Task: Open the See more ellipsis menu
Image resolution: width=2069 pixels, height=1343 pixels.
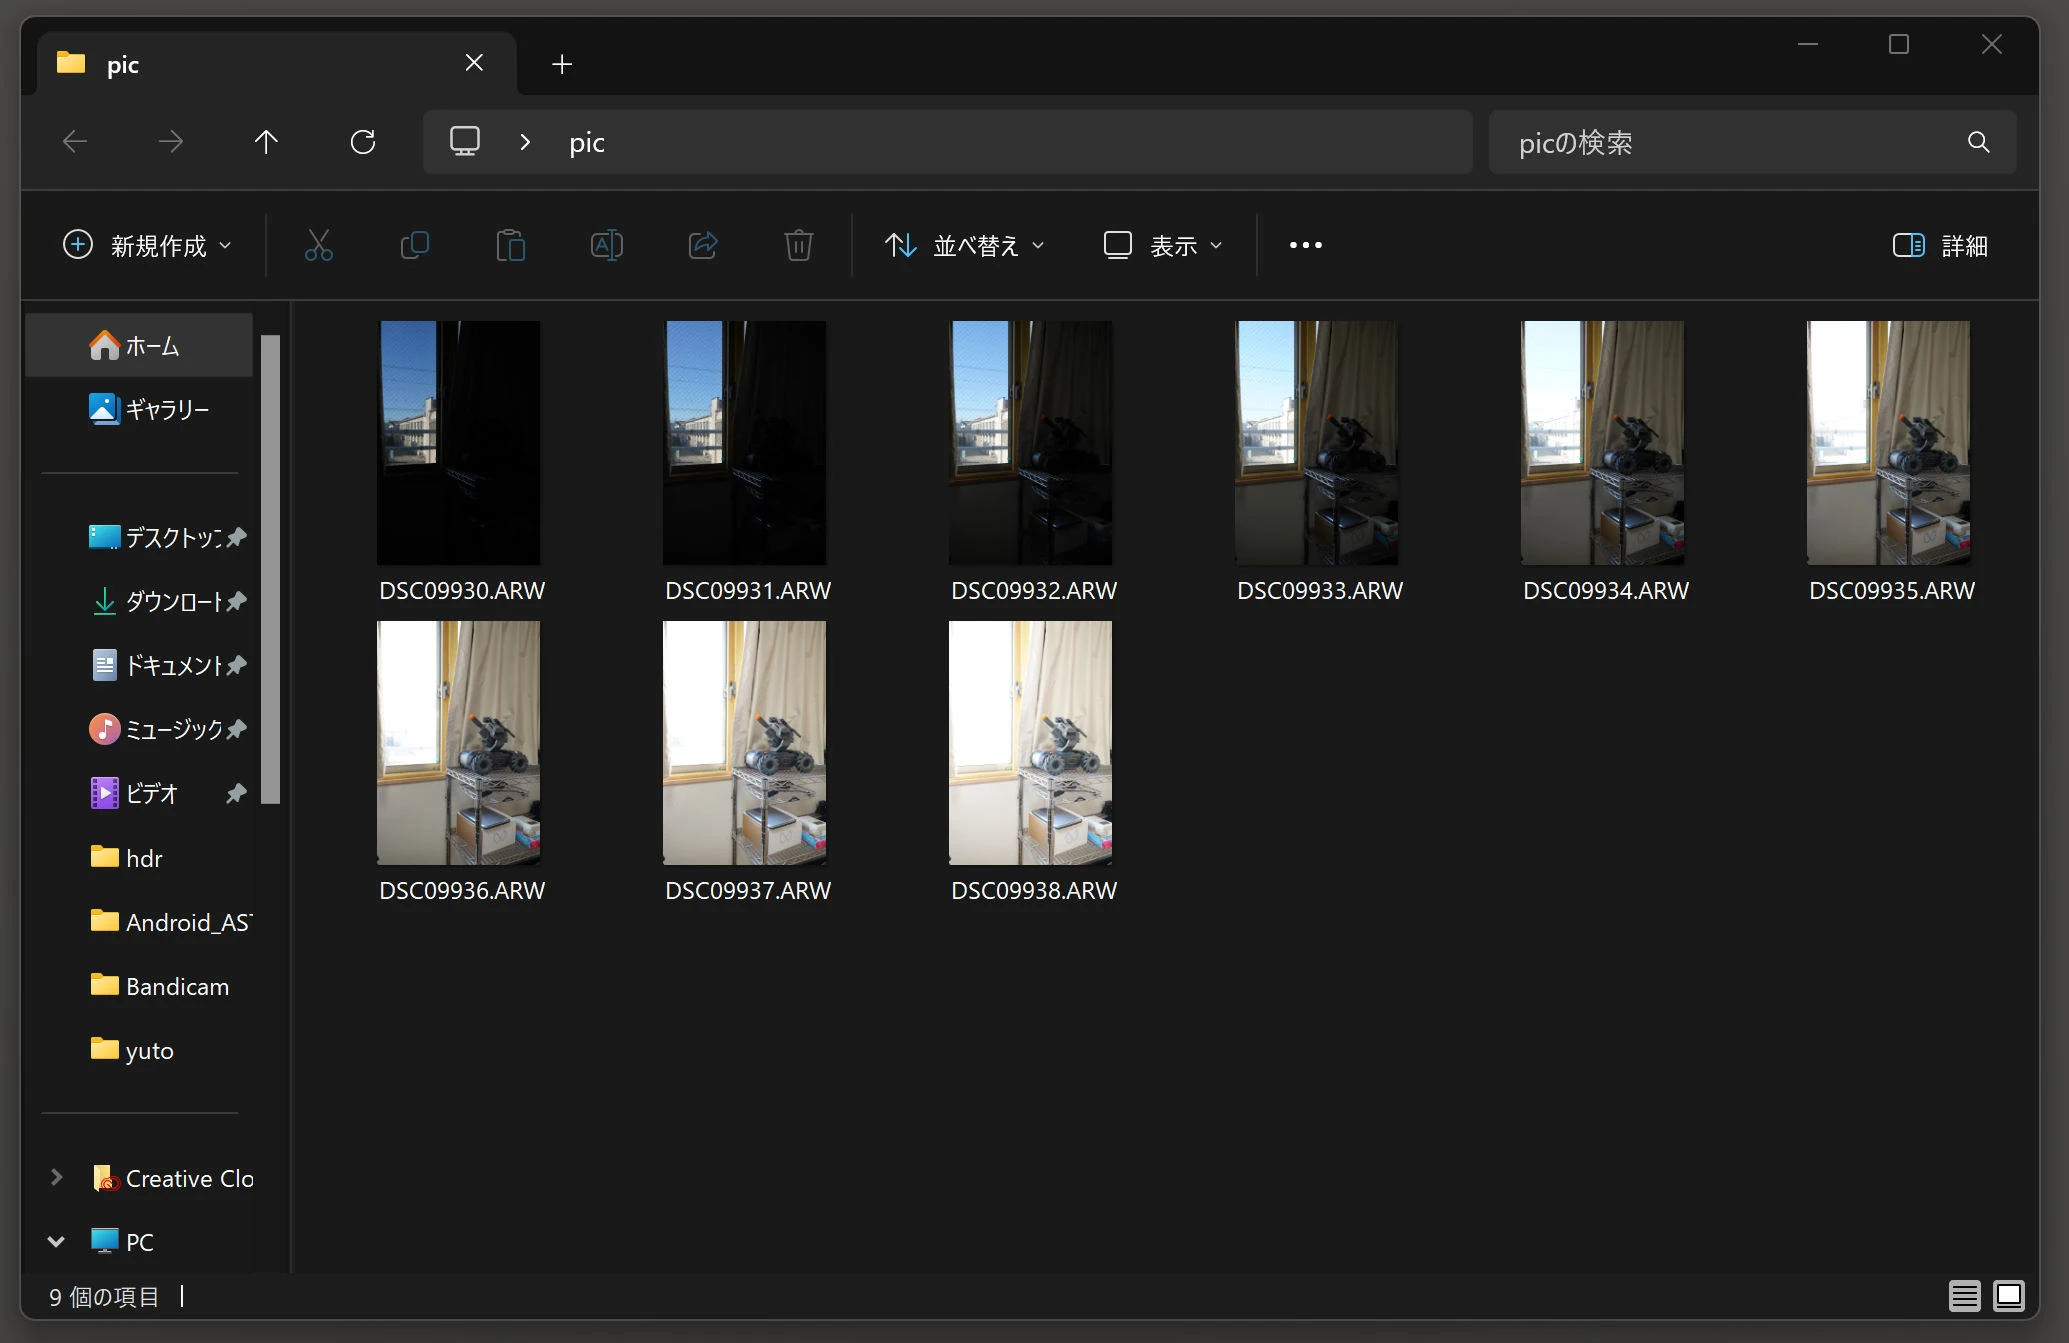Action: (1305, 245)
